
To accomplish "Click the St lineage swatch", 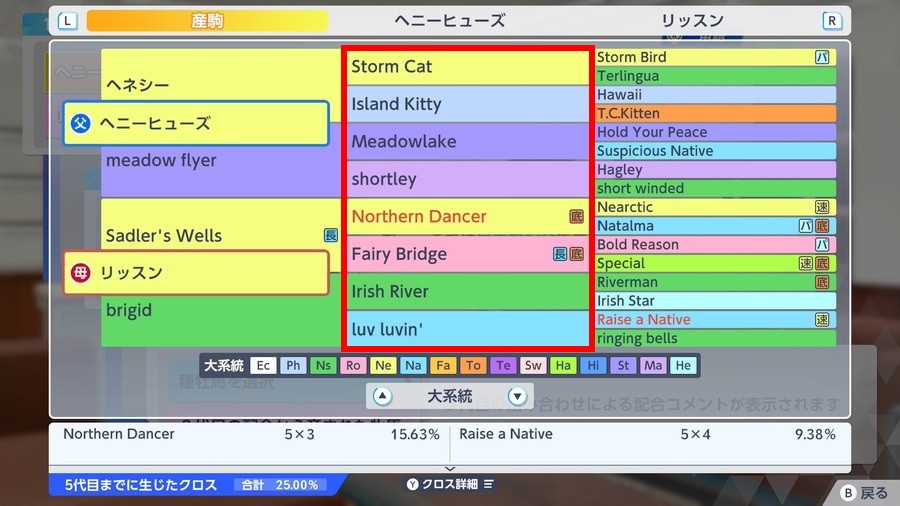I will coord(623,365).
